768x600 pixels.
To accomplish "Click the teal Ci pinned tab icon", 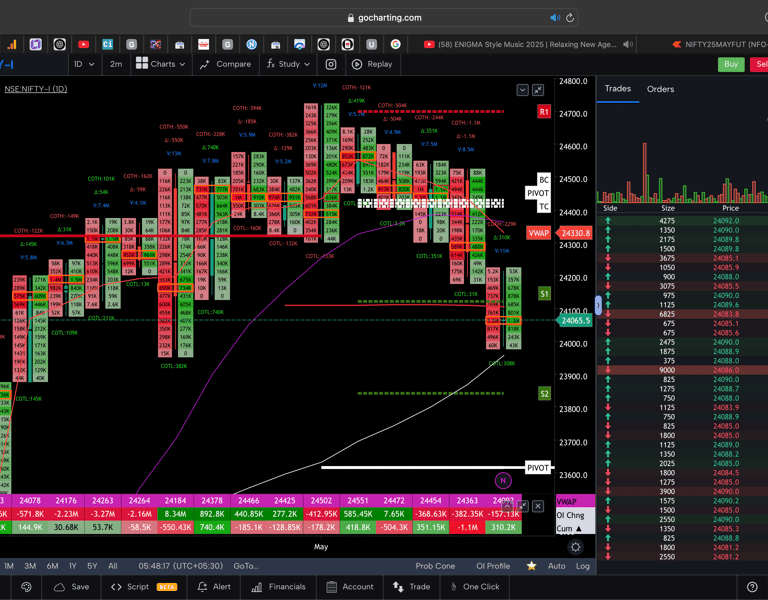I will click(x=107, y=45).
